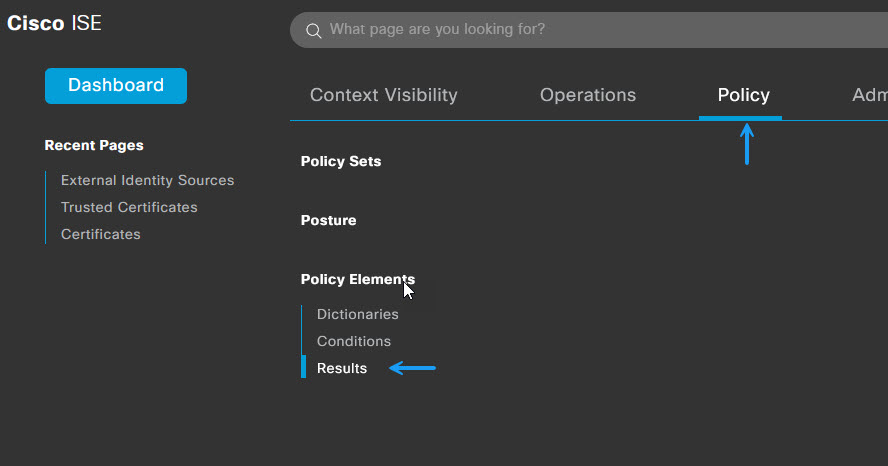888x466 pixels.
Task: Open recent page External Identity Sources
Action: coord(147,180)
